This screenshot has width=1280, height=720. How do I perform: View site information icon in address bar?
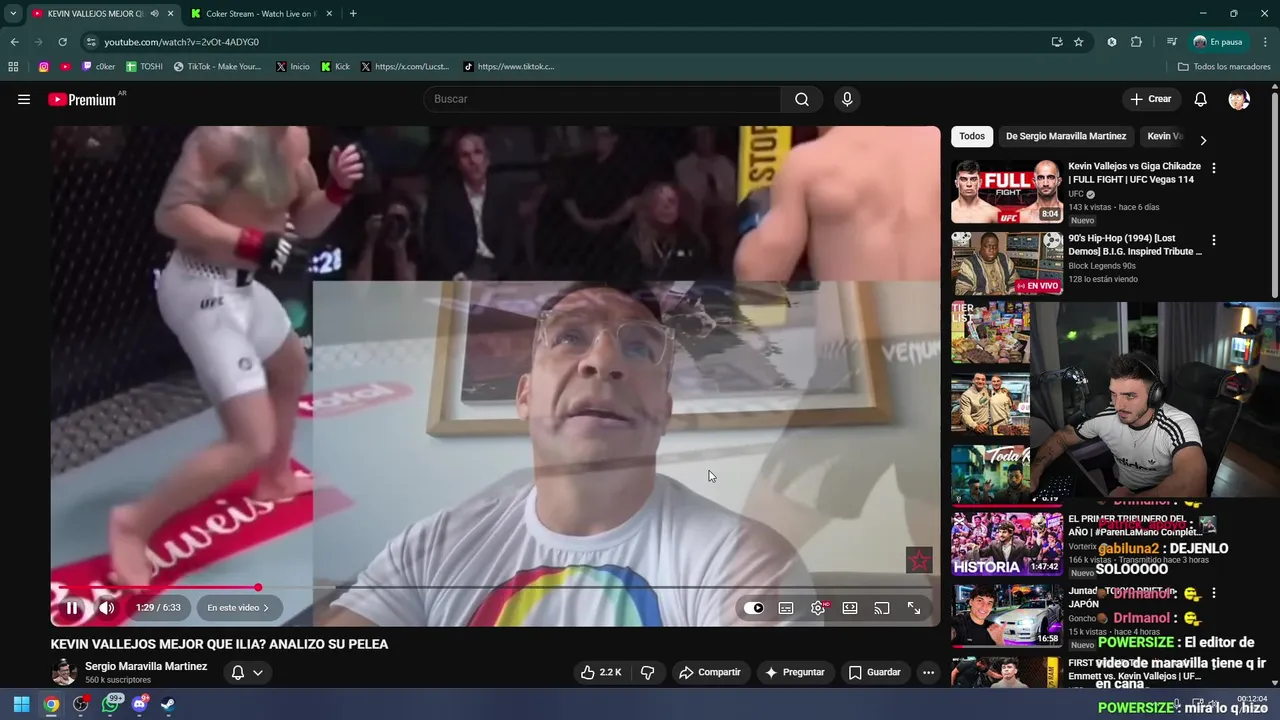click(x=91, y=42)
